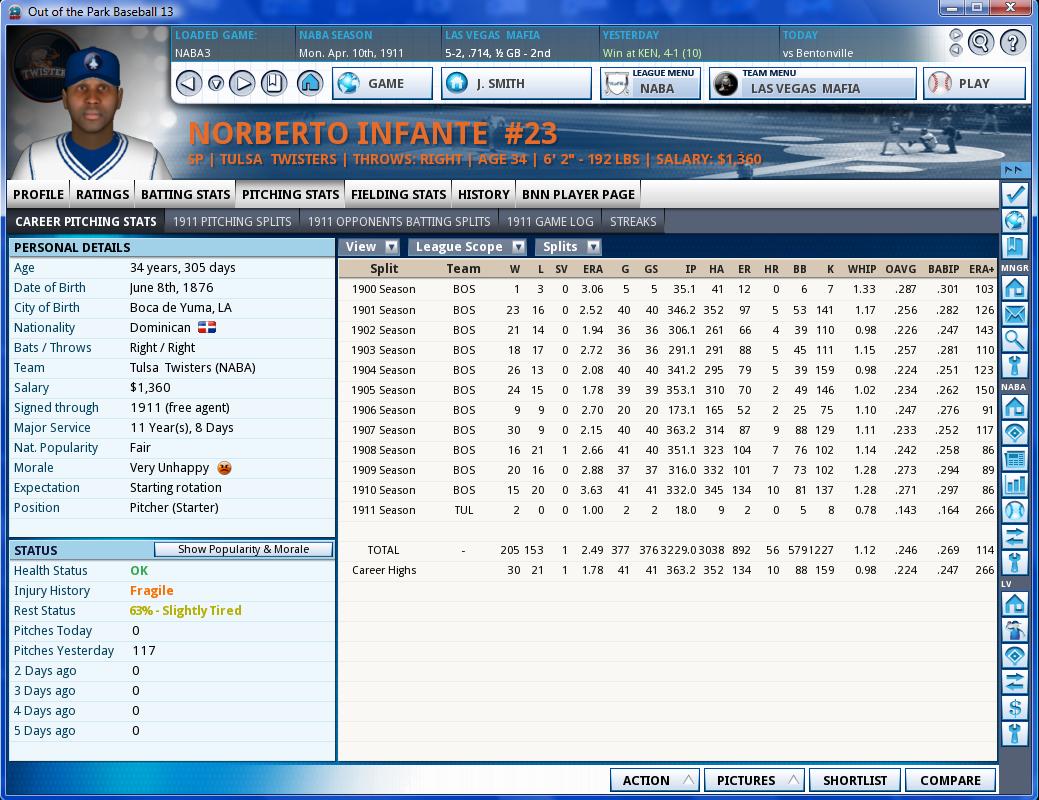The image size is (1039, 800).
Task: Go back with the left arrow navigation button
Action: click(189, 84)
